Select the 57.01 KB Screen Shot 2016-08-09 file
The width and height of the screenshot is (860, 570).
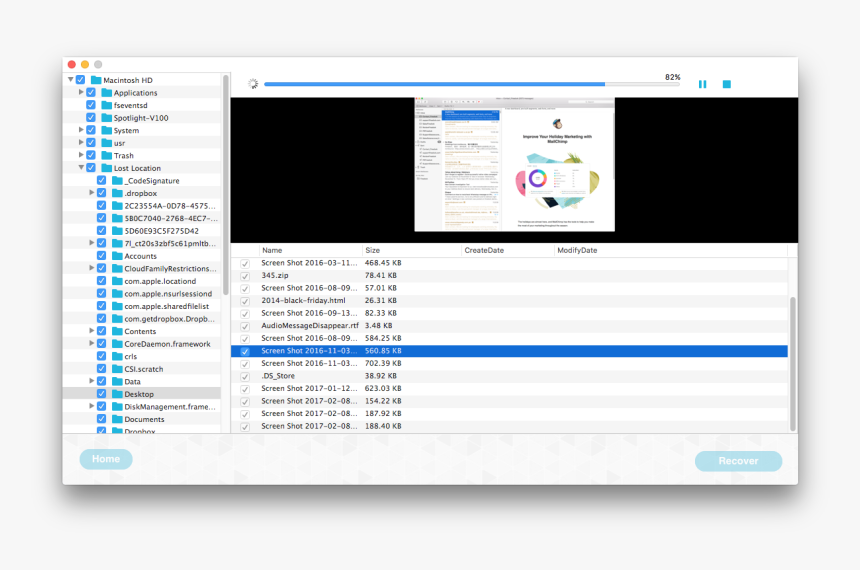tap(509, 289)
